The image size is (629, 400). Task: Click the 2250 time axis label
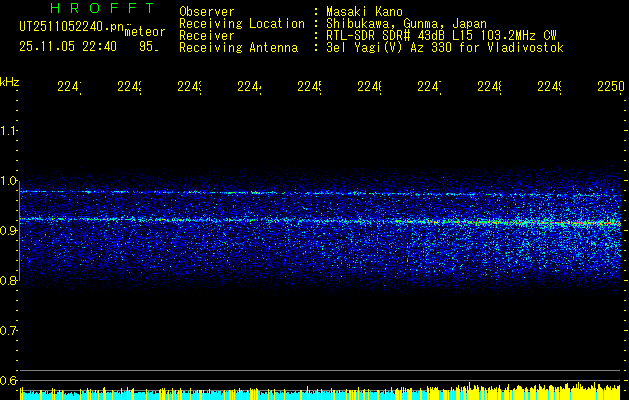(611, 87)
